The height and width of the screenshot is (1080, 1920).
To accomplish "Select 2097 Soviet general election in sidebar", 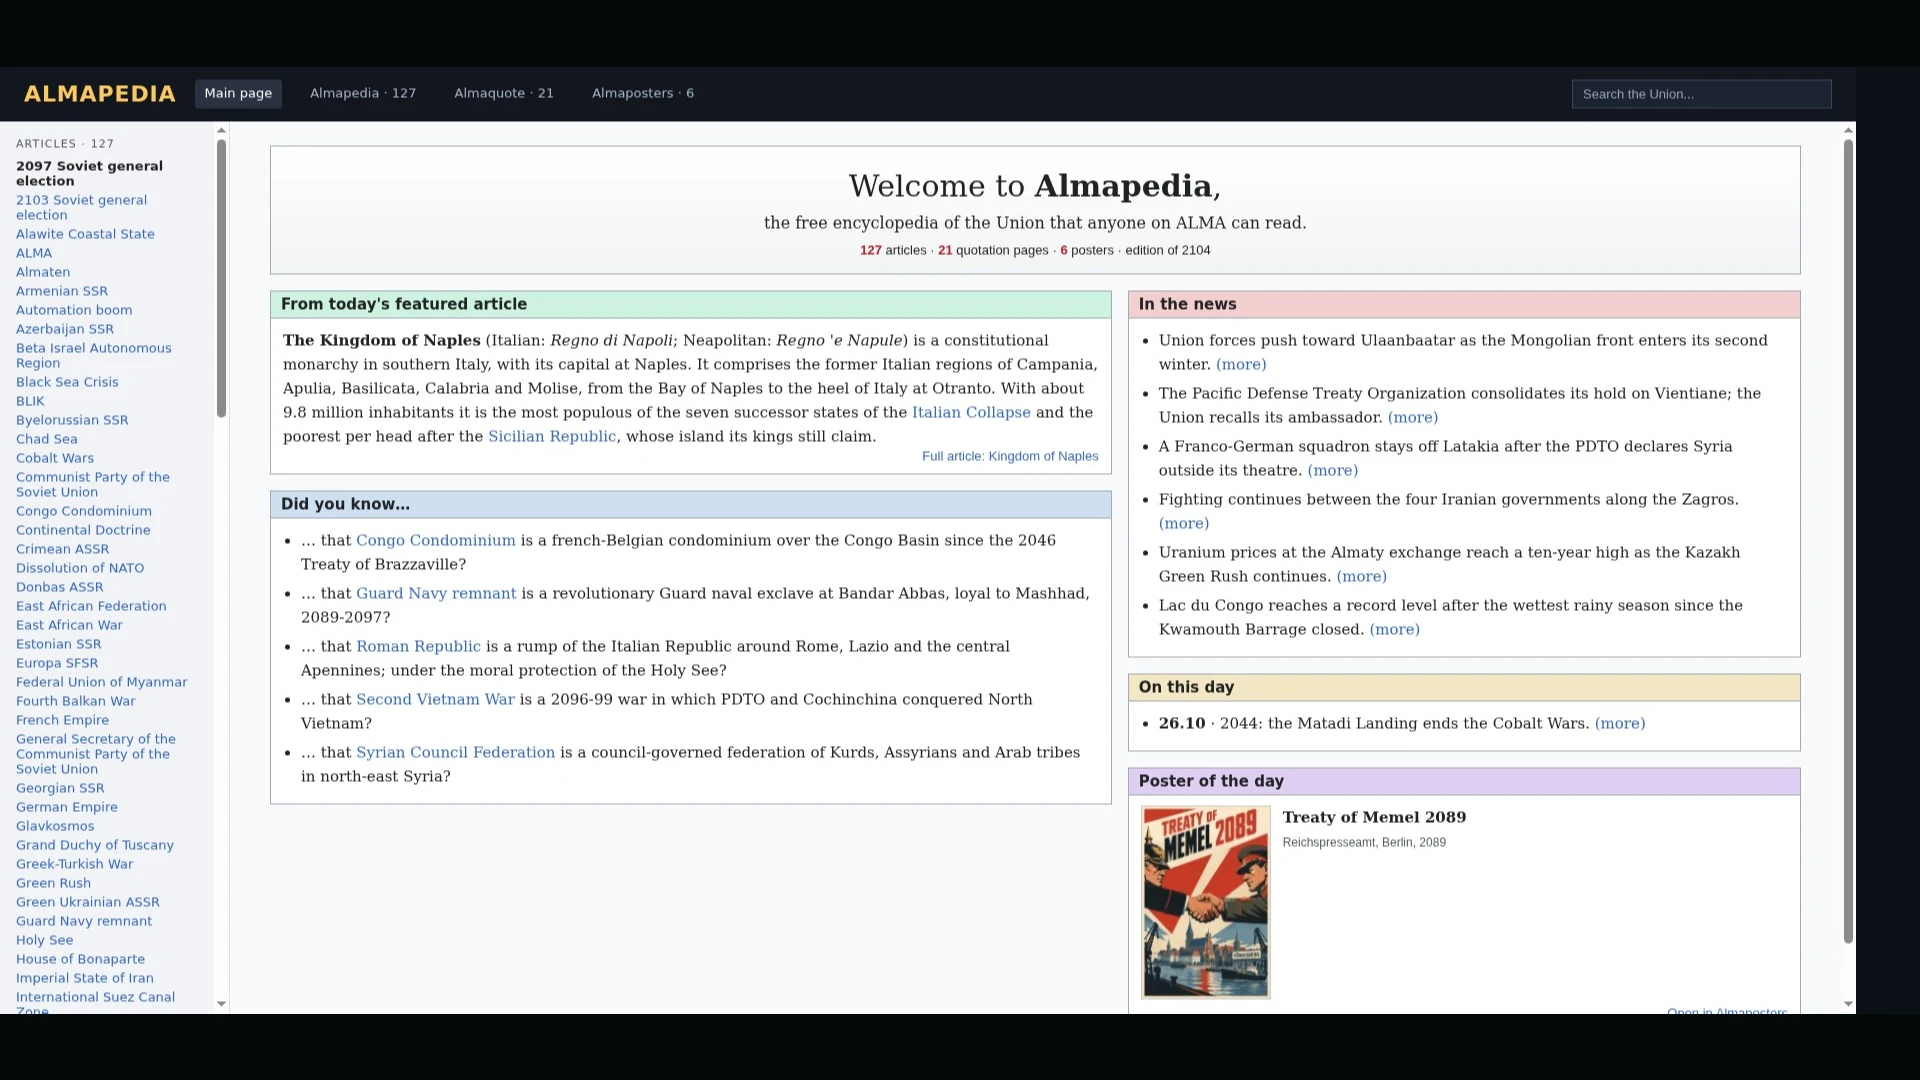I will coord(89,174).
